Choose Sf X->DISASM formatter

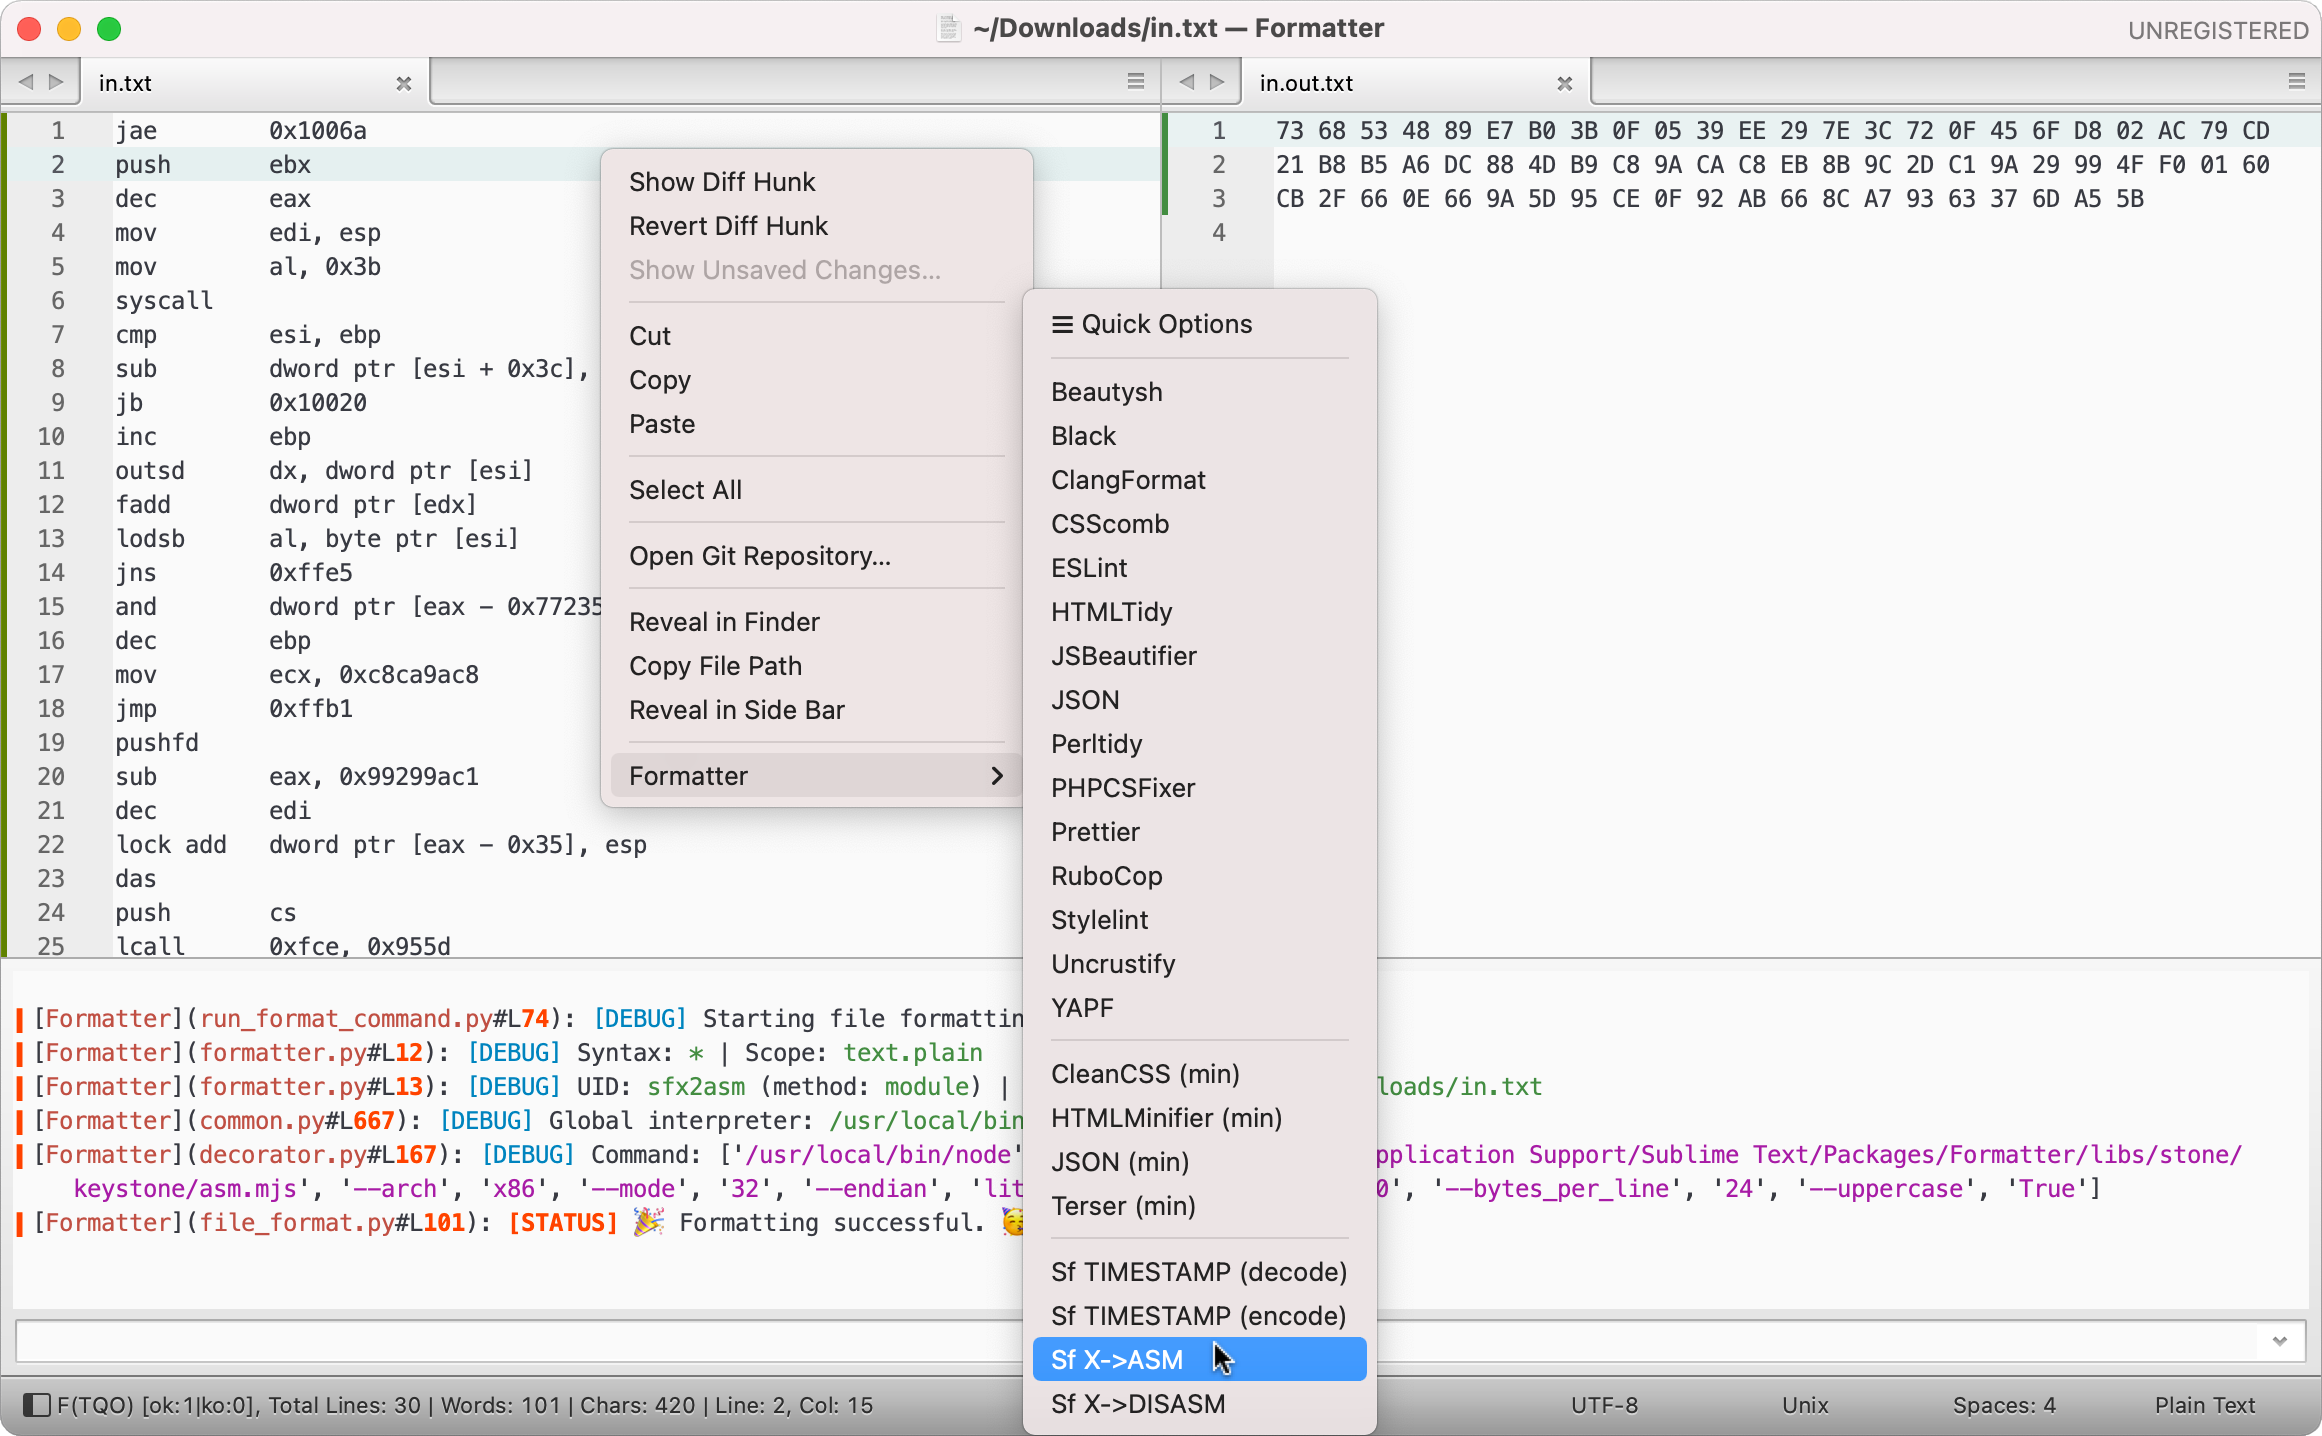point(1137,1404)
